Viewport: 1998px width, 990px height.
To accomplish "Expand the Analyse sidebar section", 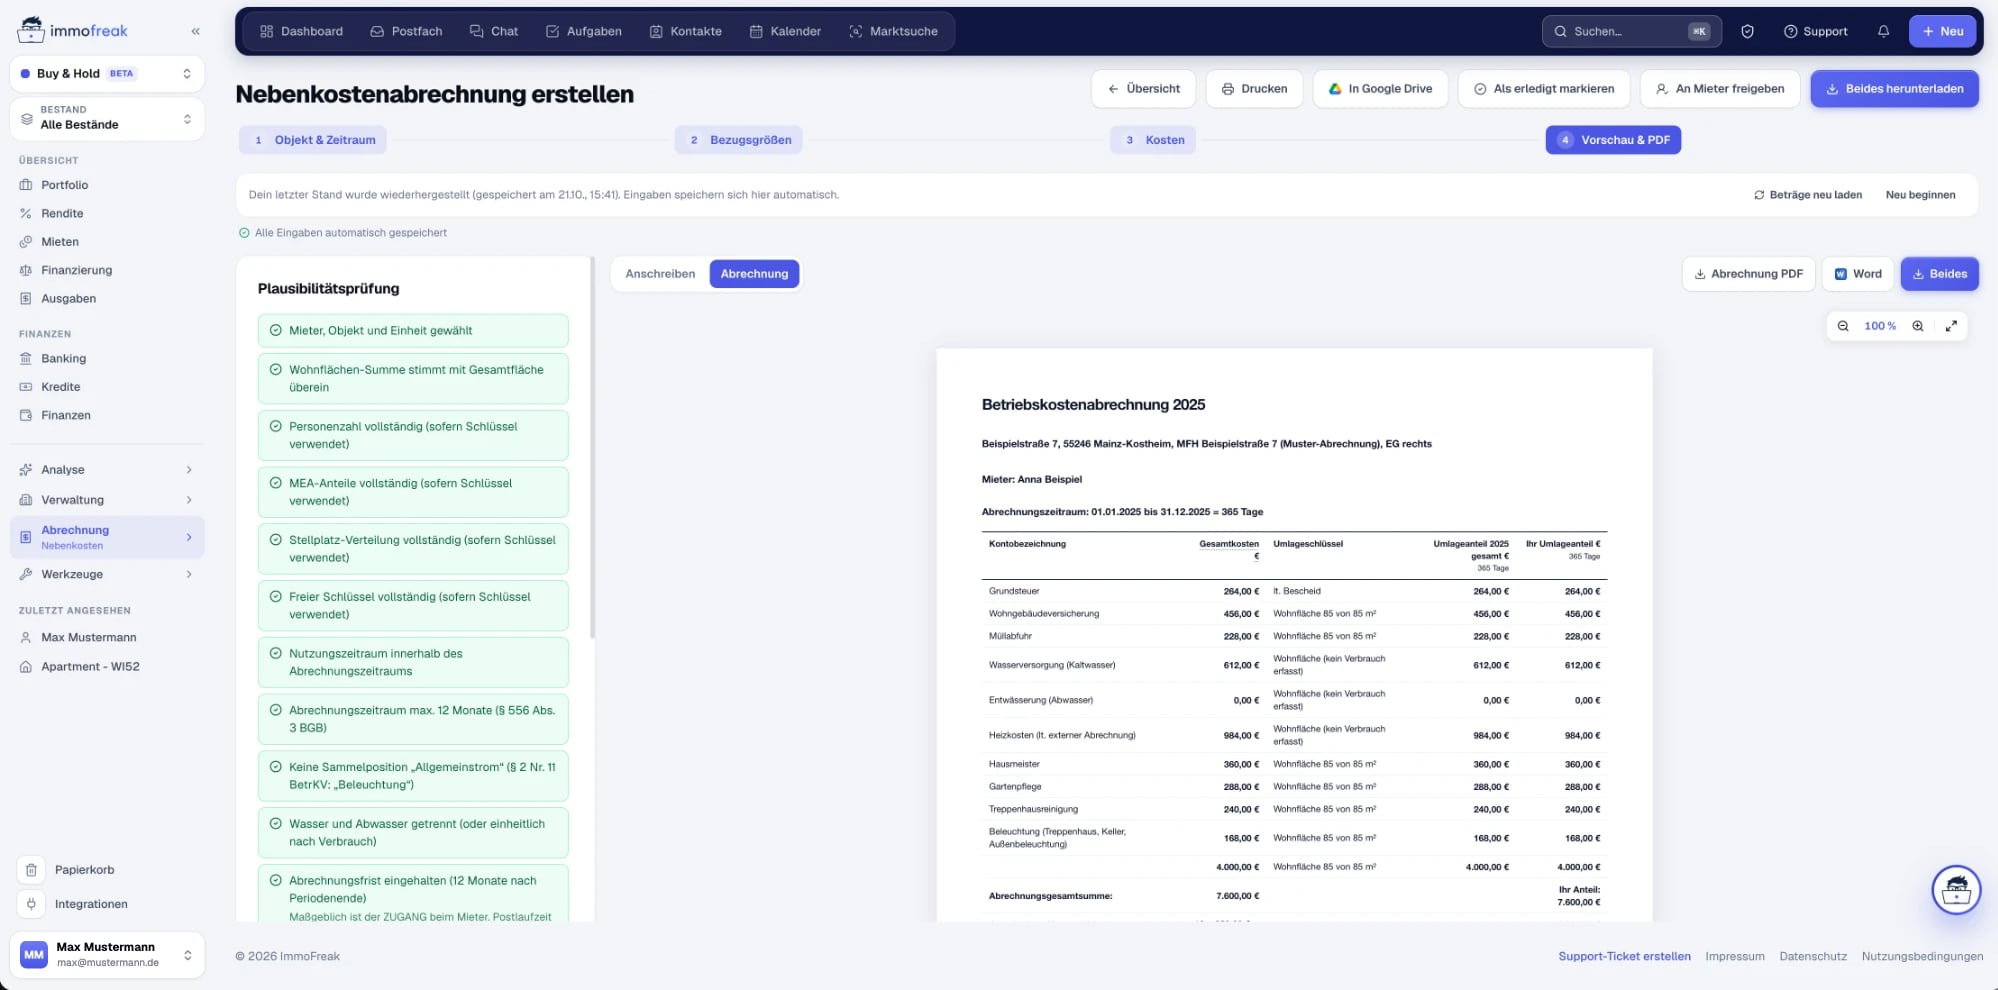I will pyautogui.click(x=107, y=470).
